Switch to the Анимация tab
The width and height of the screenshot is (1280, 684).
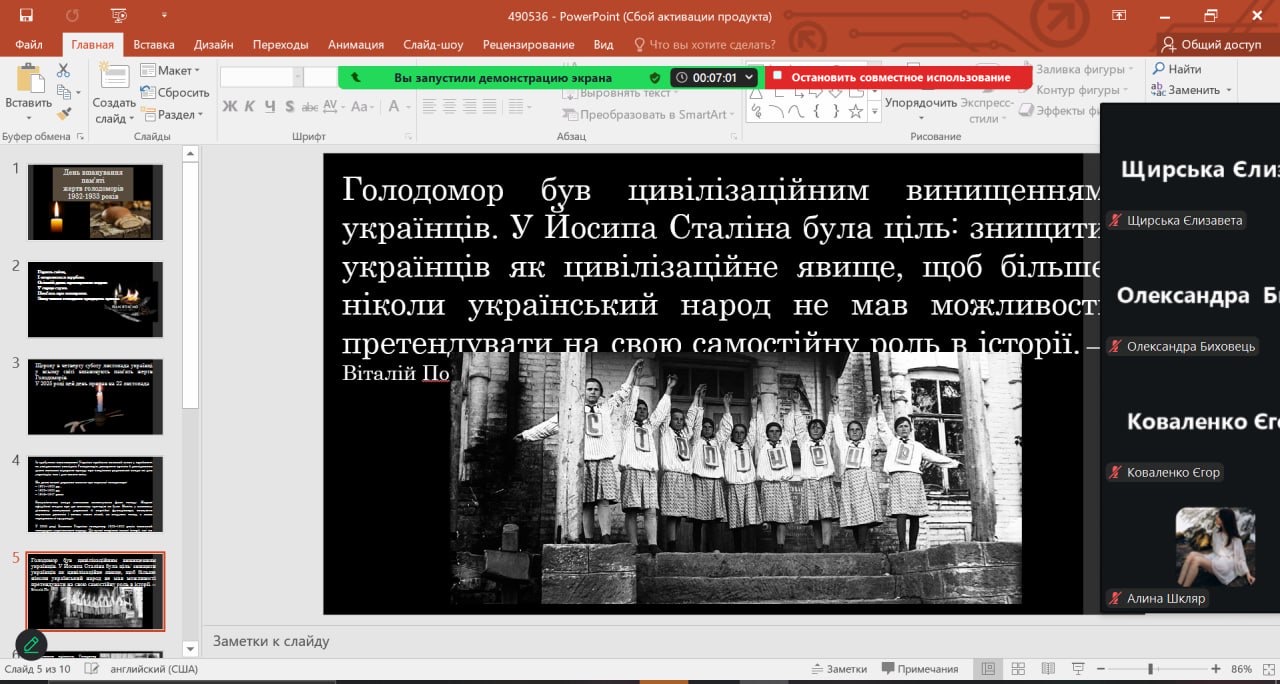[355, 44]
